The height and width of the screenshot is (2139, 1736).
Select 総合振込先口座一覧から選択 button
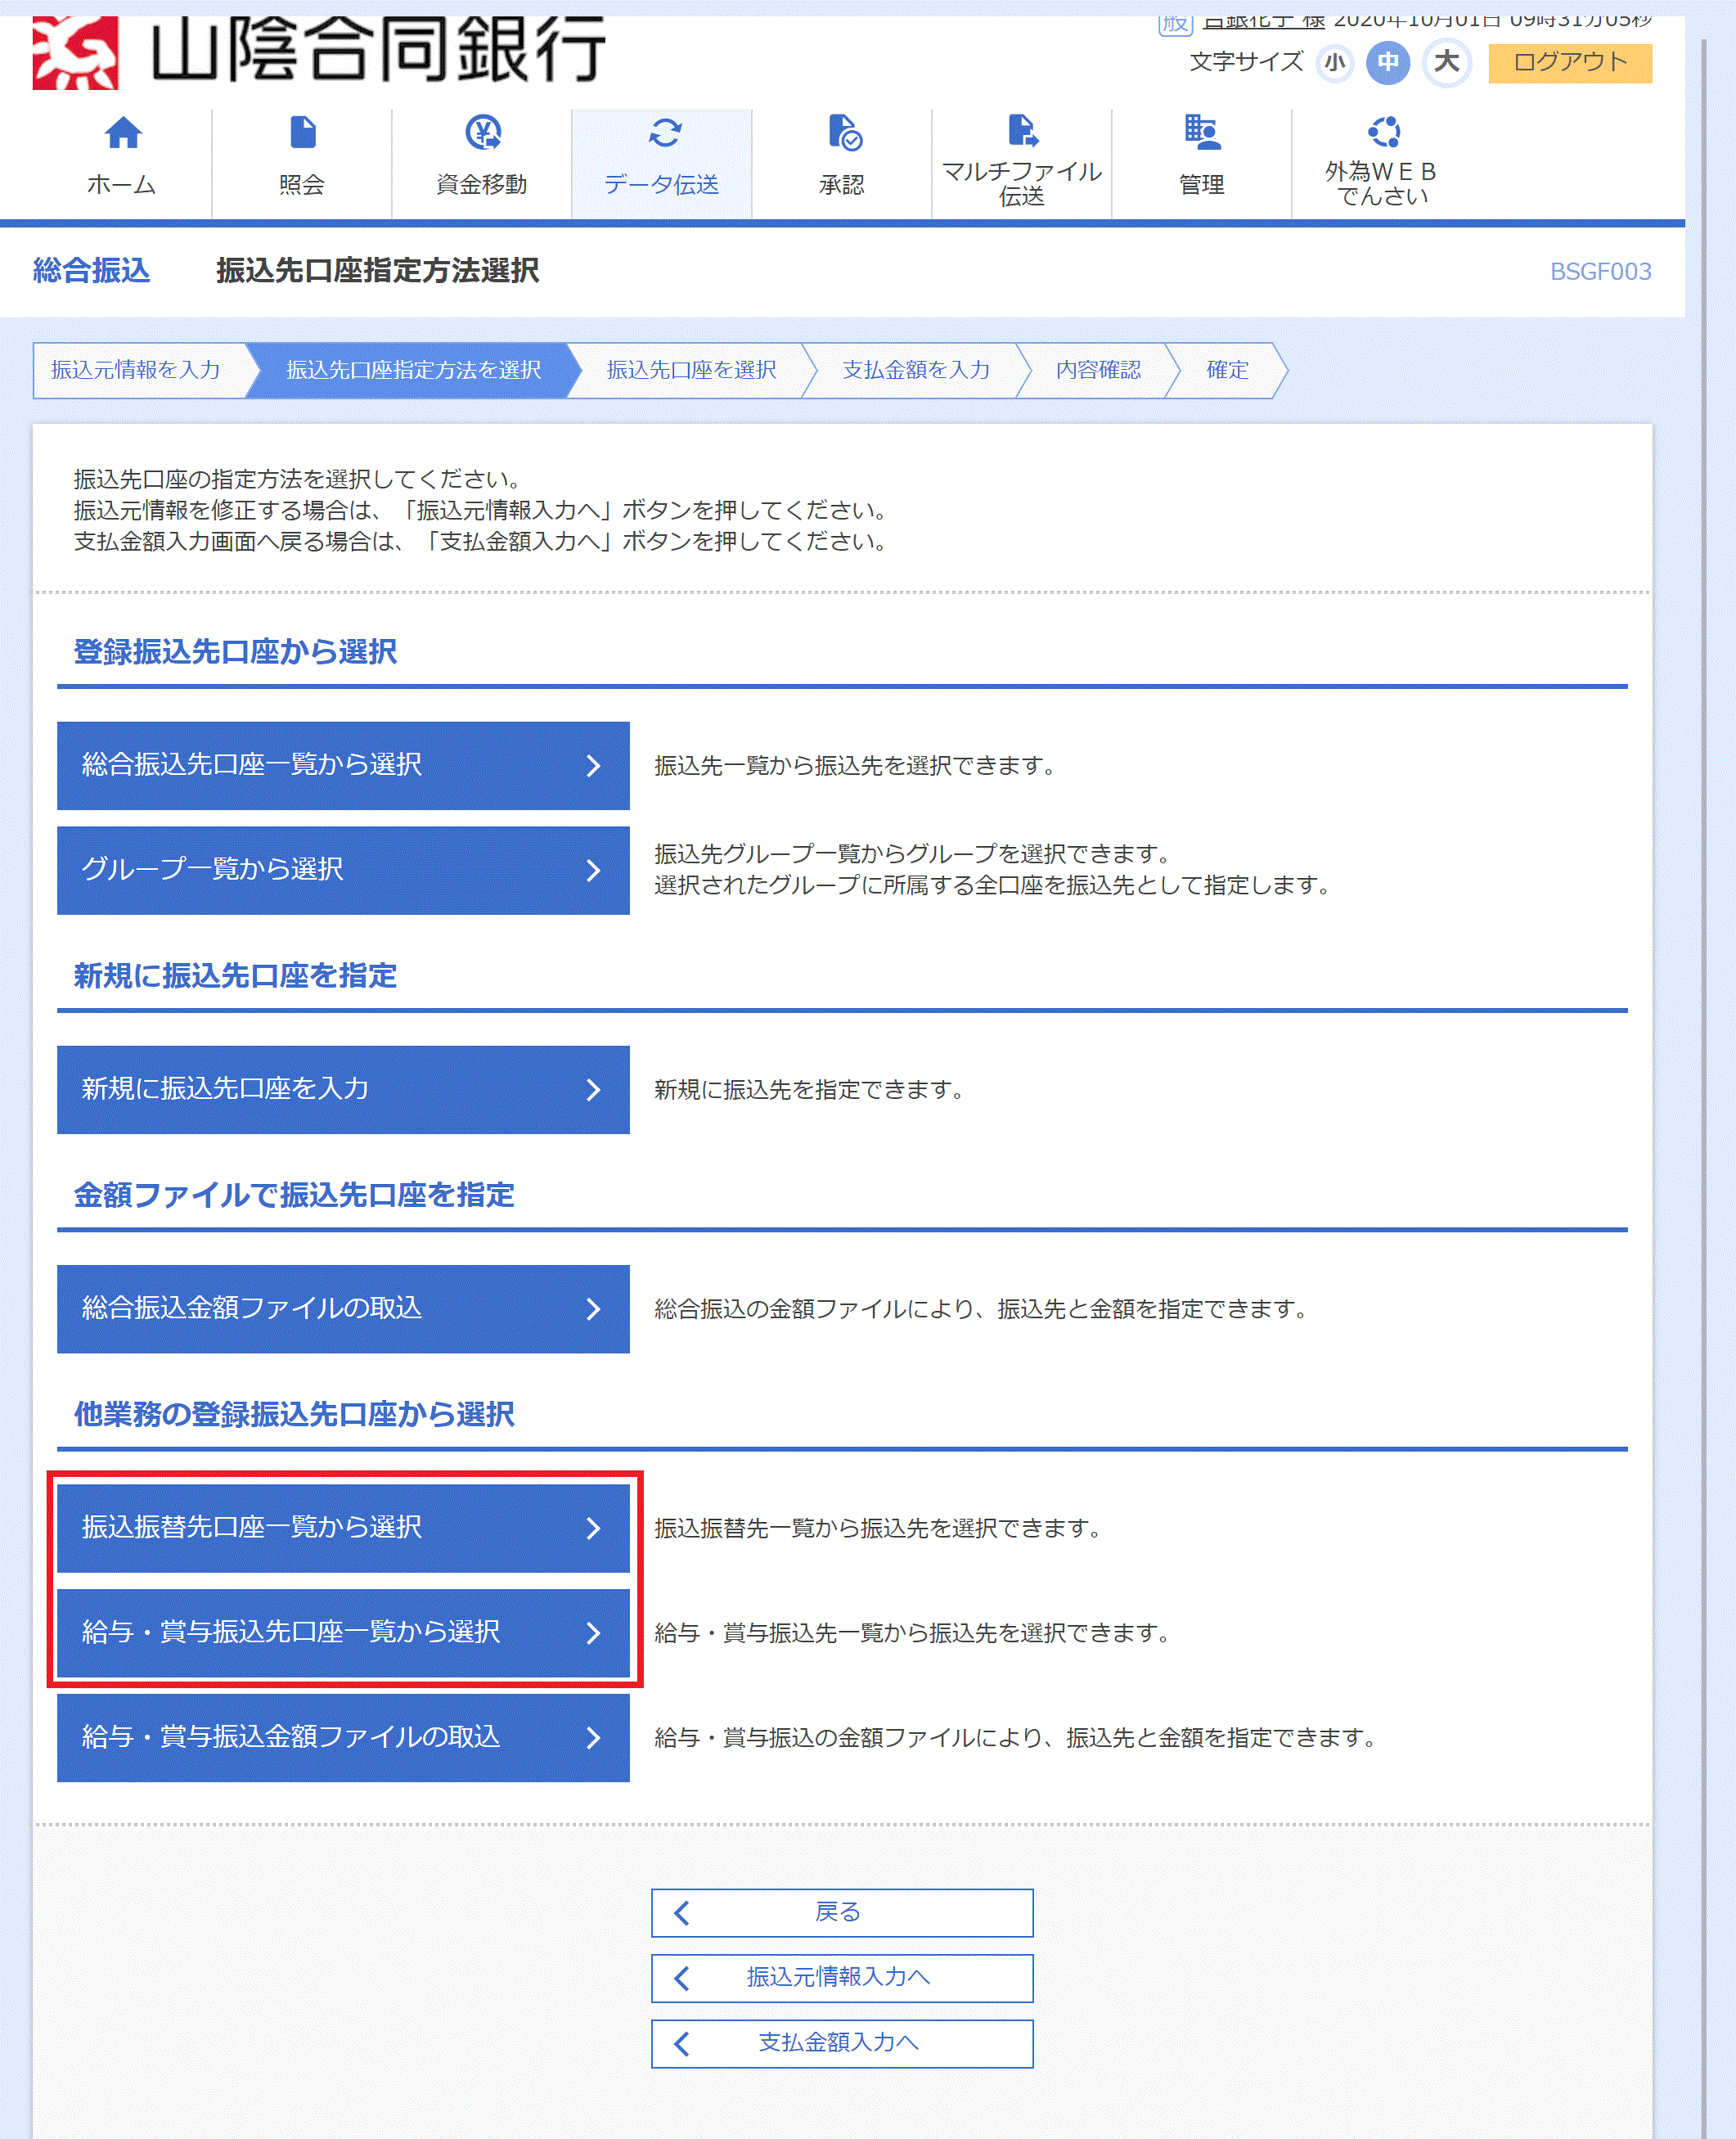(343, 765)
